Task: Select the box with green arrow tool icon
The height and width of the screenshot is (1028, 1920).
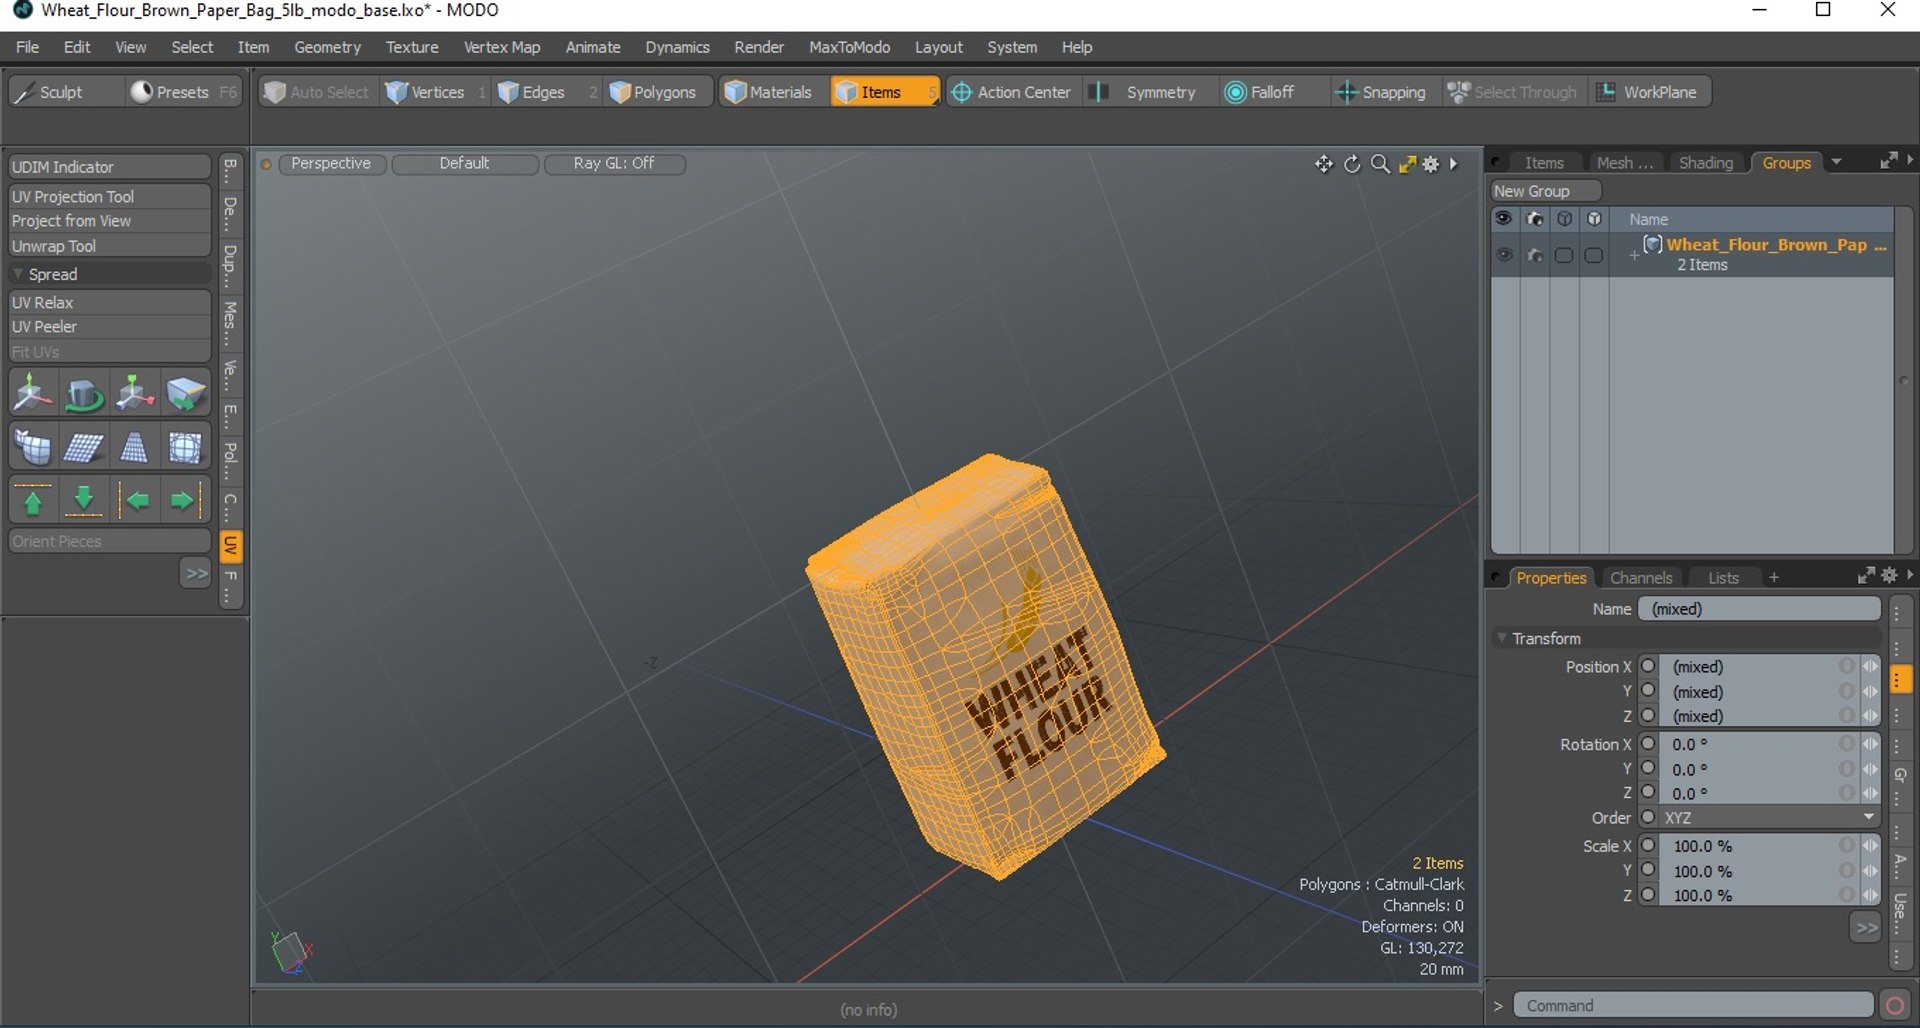Action: 185,393
